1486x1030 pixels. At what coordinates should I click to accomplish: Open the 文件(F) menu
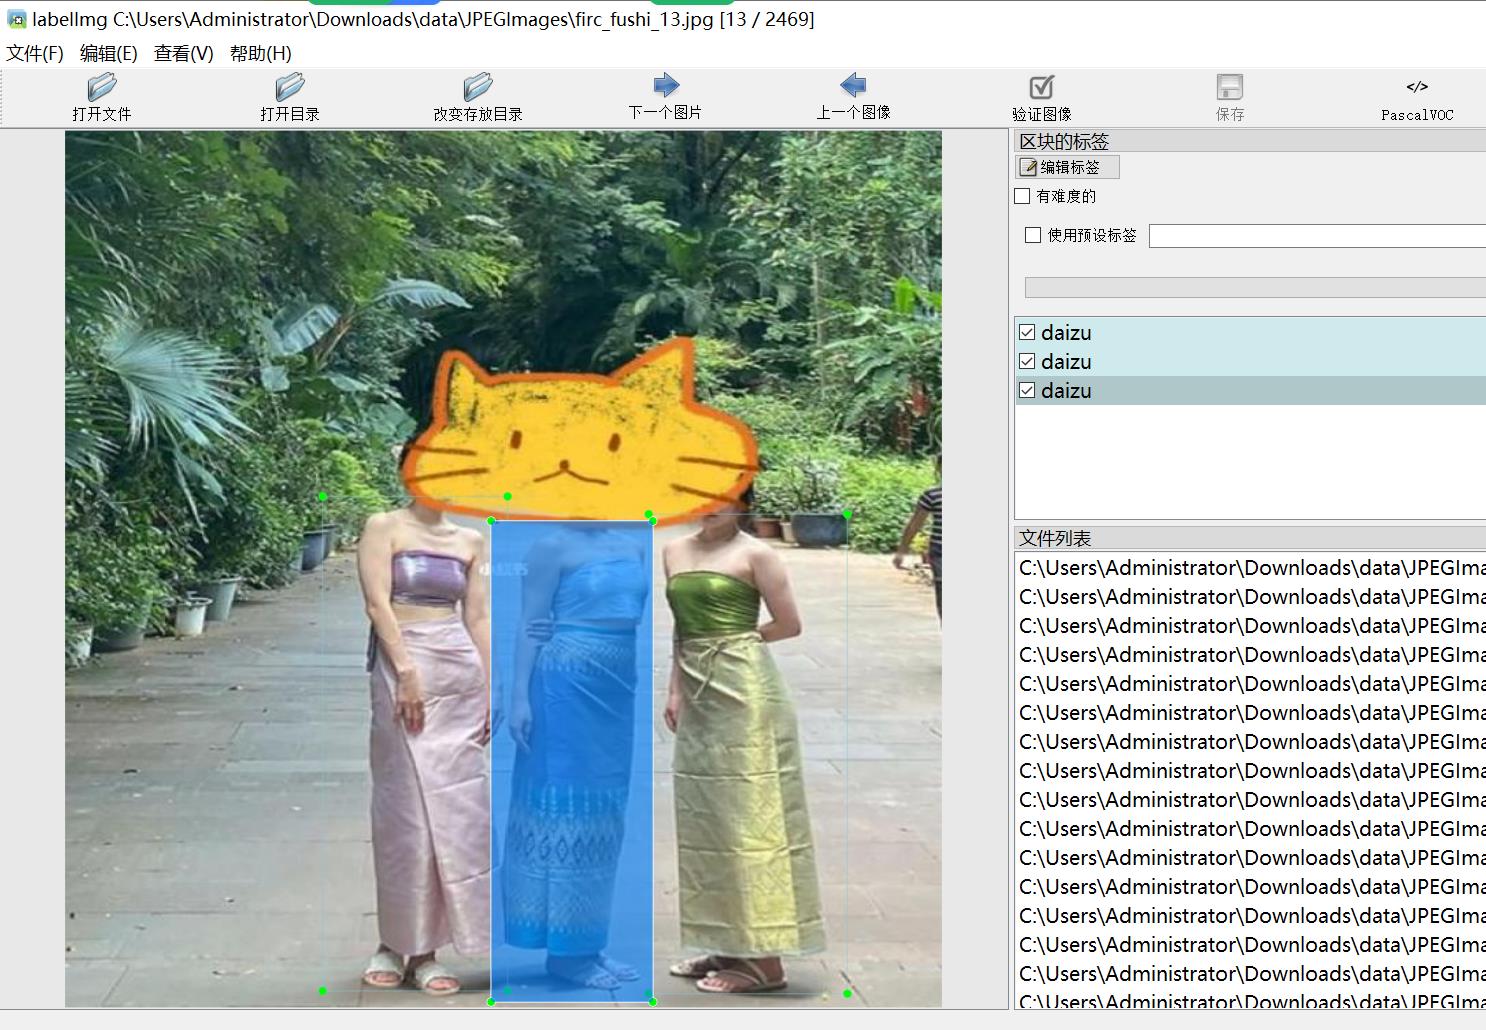pos(35,53)
